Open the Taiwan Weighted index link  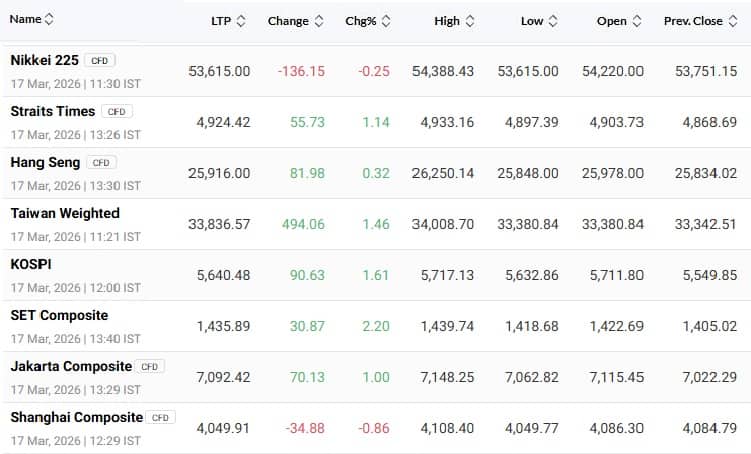65,213
